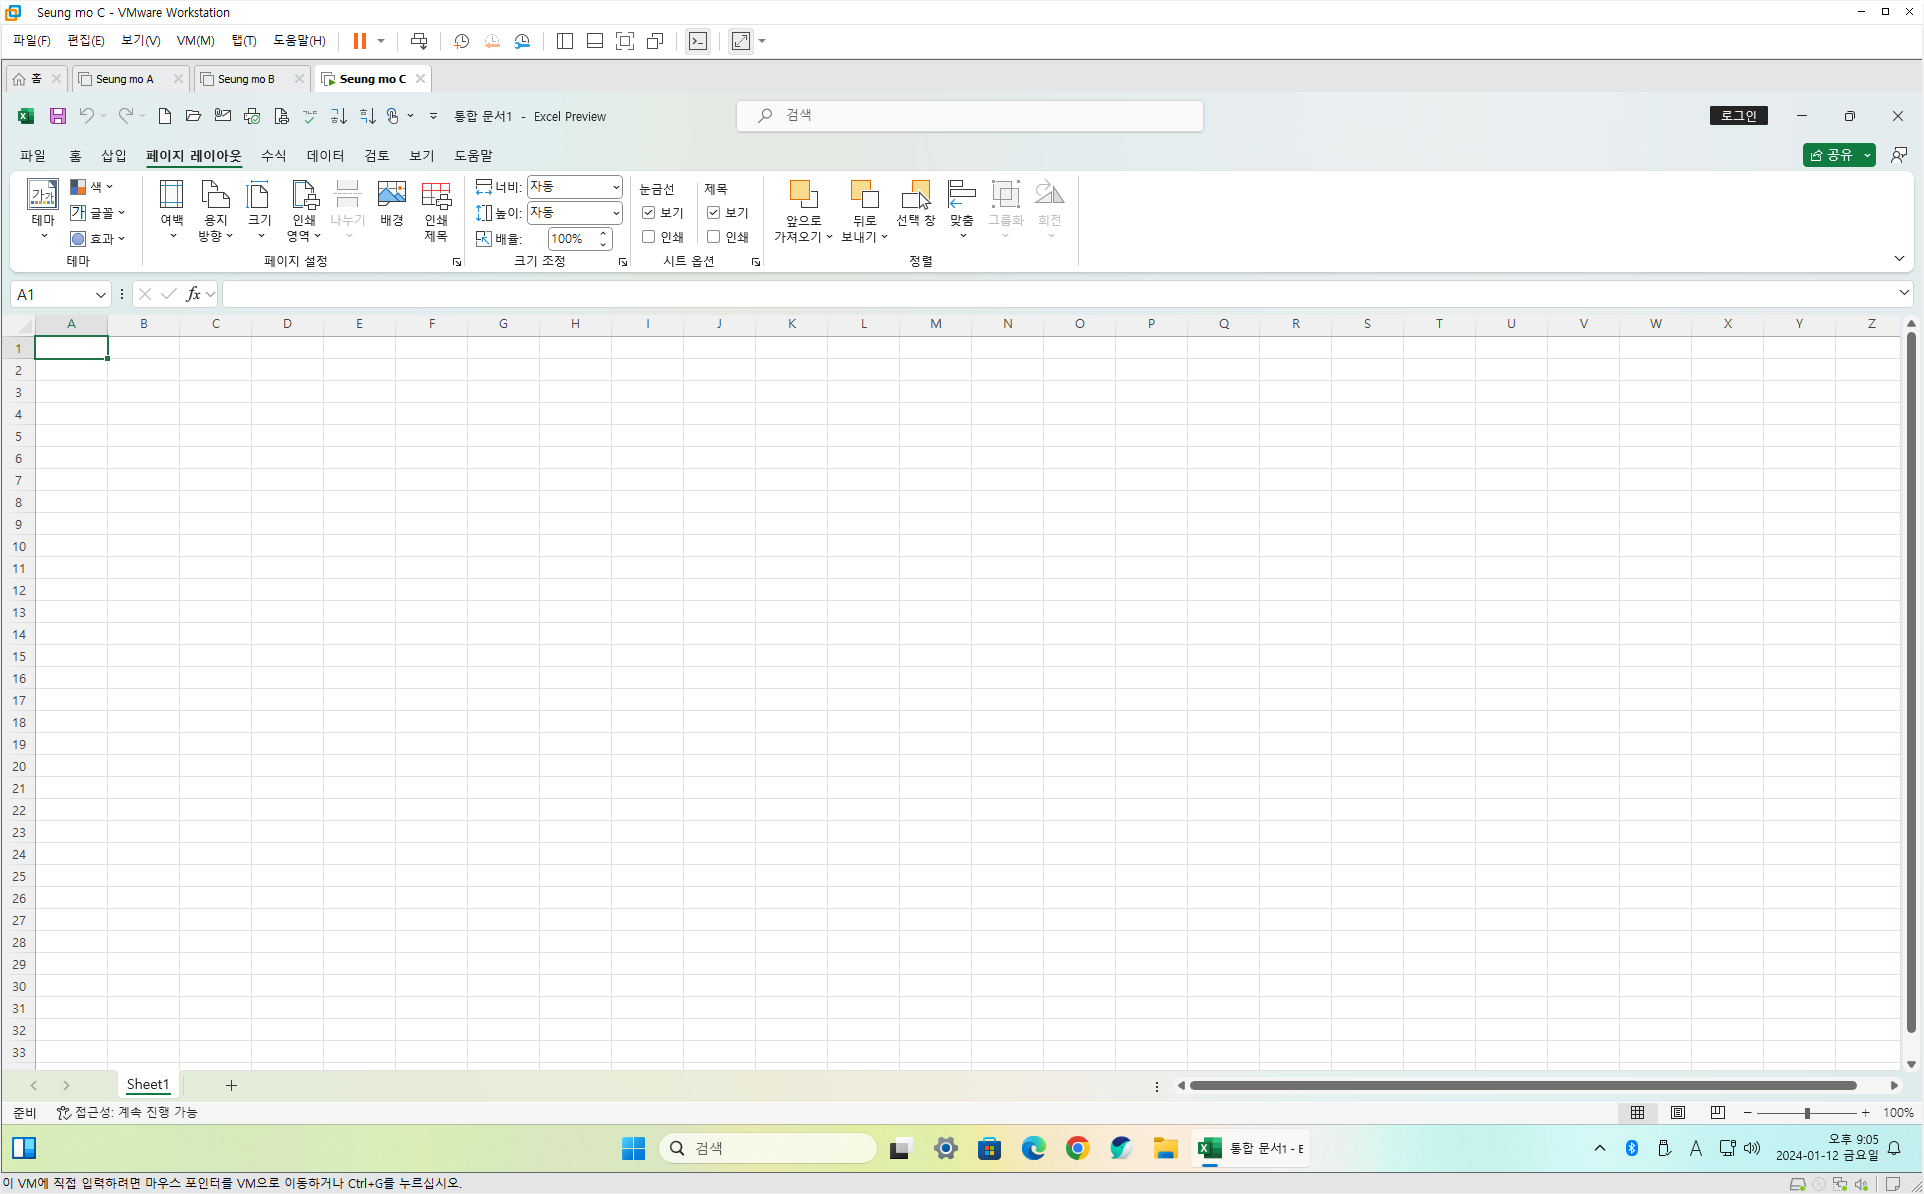1924x1194 pixels.
Task: Click the 로그인 (Sign in) button
Action: click(x=1738, y=116)
